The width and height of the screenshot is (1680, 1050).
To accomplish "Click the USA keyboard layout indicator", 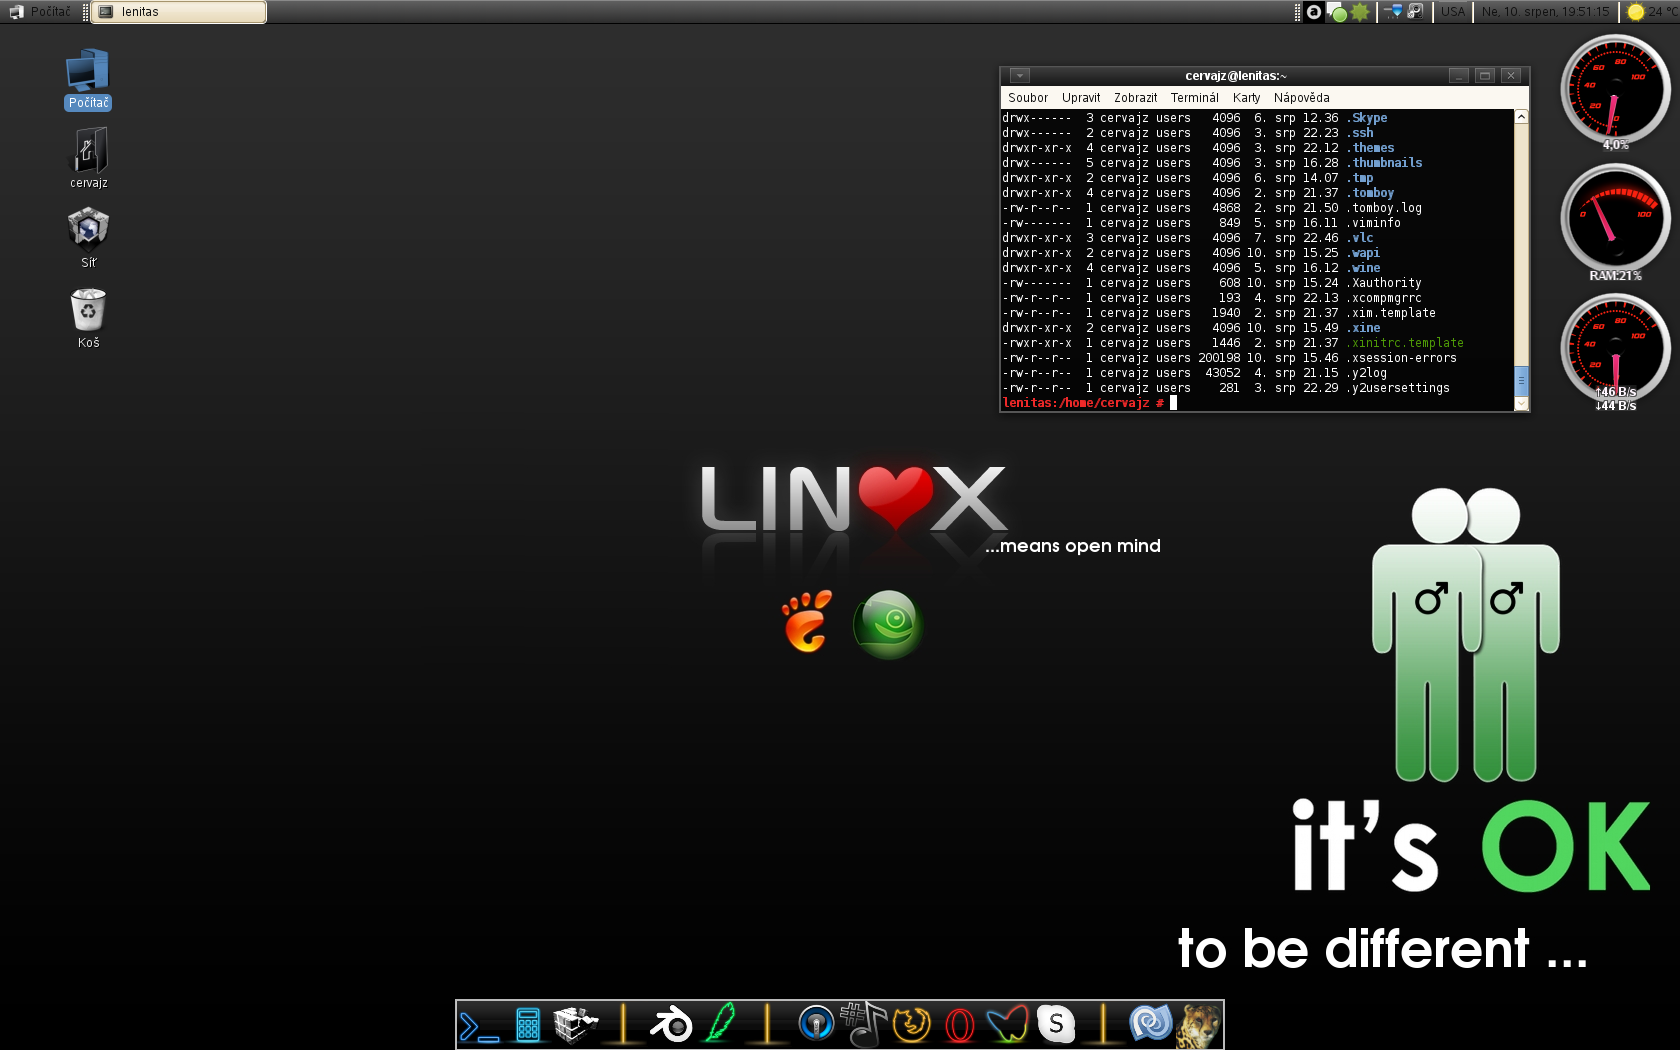I will (x=1453, y=12).
